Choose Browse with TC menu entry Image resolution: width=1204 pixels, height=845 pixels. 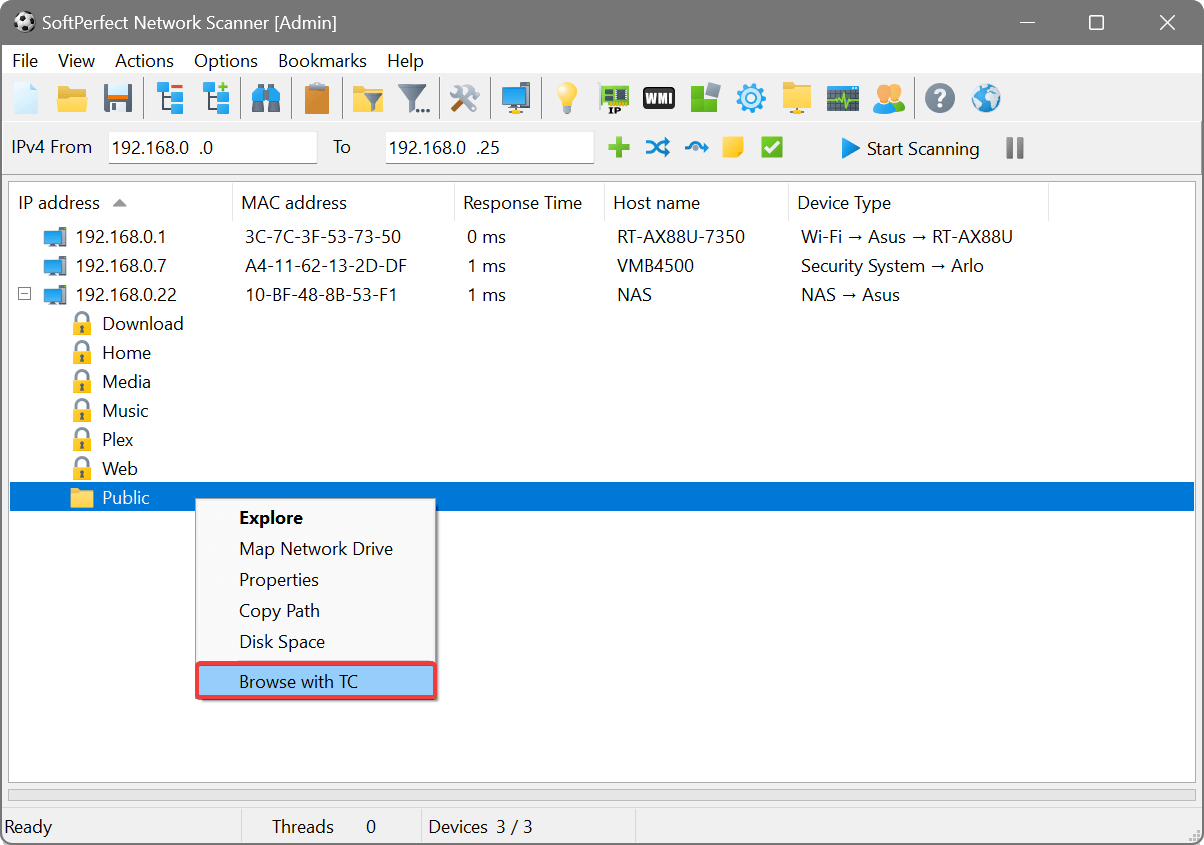pyautogui.click(x=316, y=682)
